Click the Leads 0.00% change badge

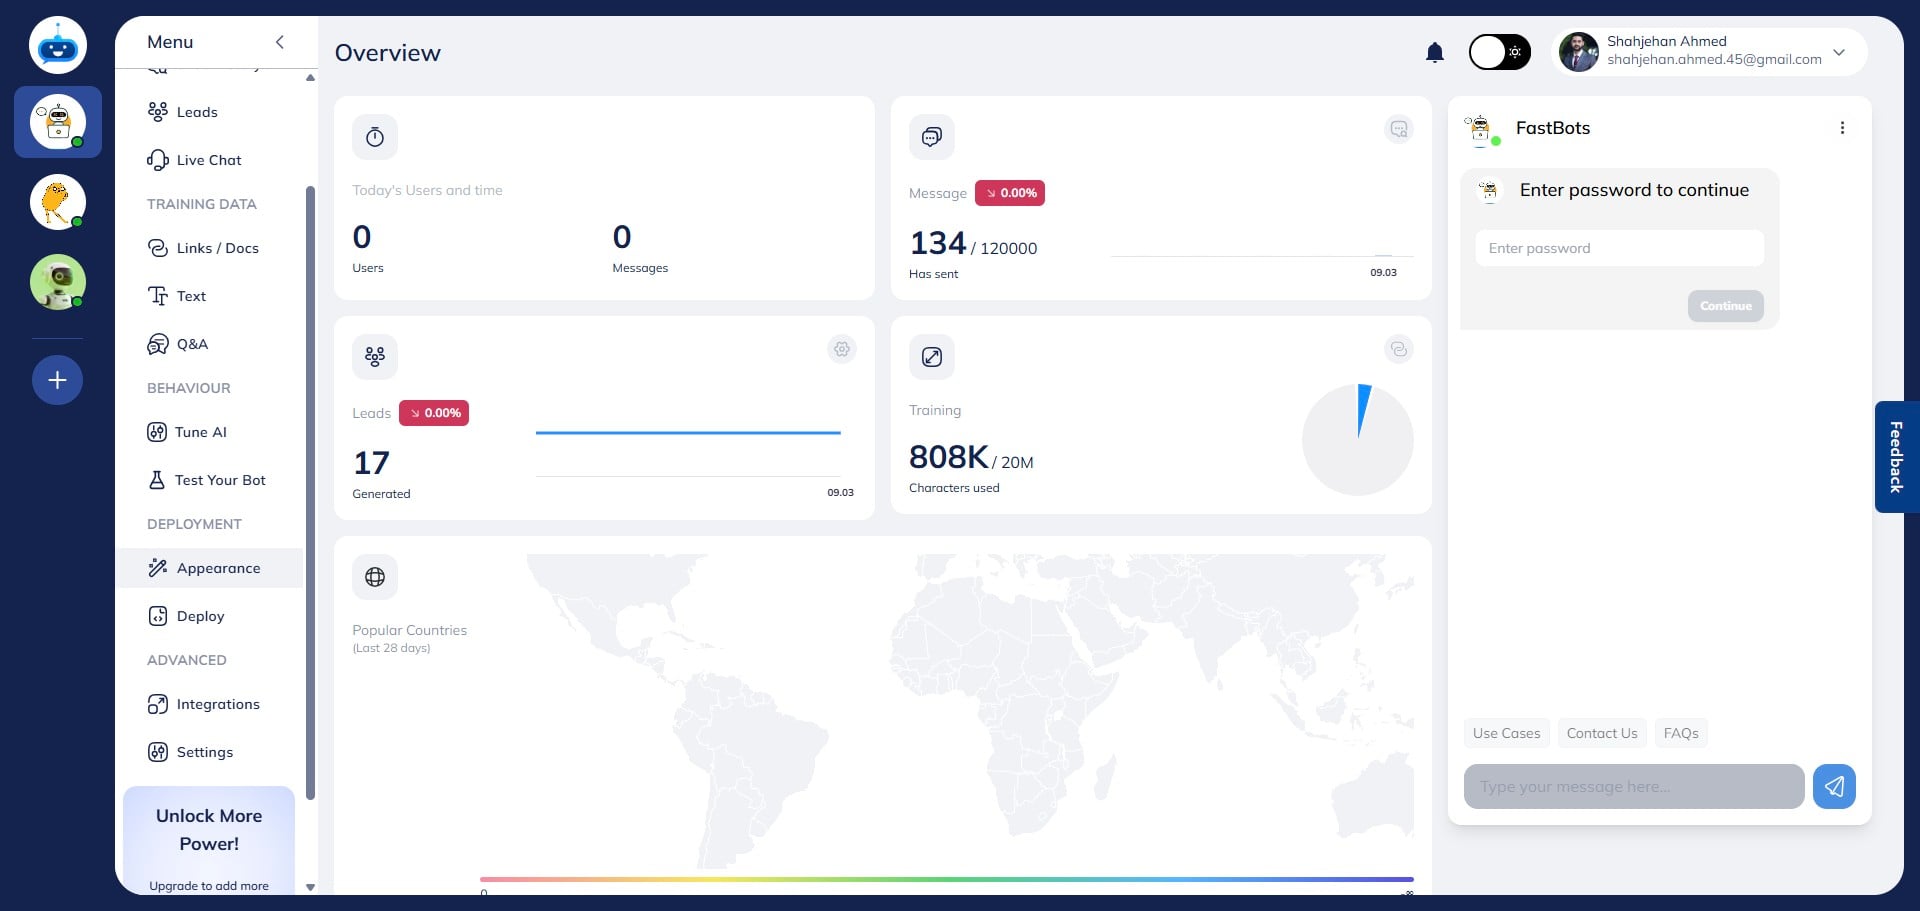[x=434, y=413]
